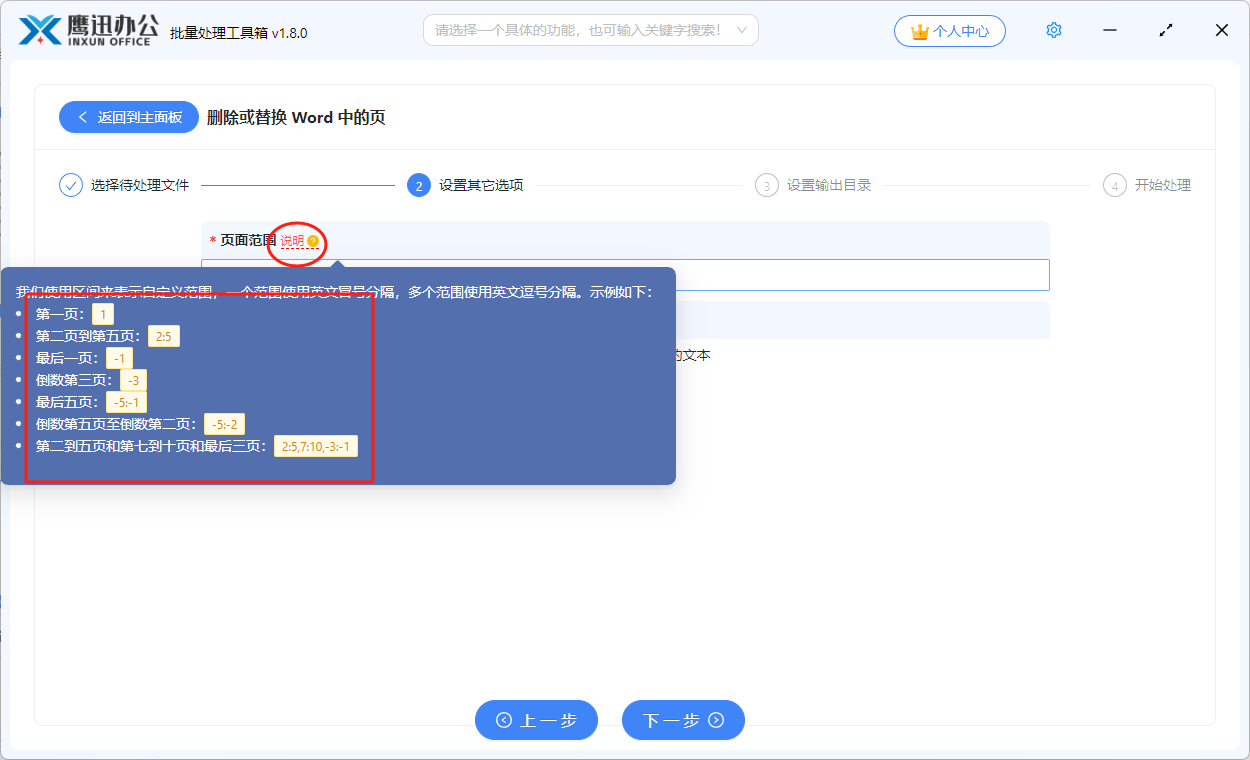The image size is (1250, 760).
Task: Click the red 说明 link
Action: (292, 242)
